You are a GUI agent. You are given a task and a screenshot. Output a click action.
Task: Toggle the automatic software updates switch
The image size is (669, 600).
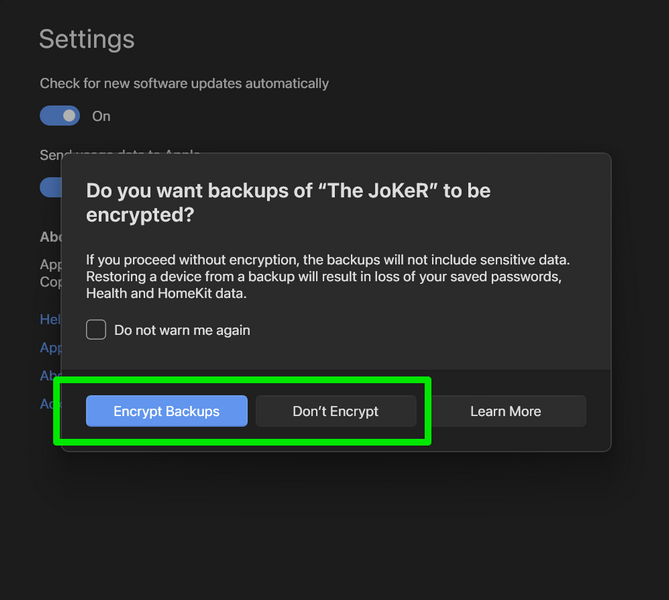tap(59, 116)
